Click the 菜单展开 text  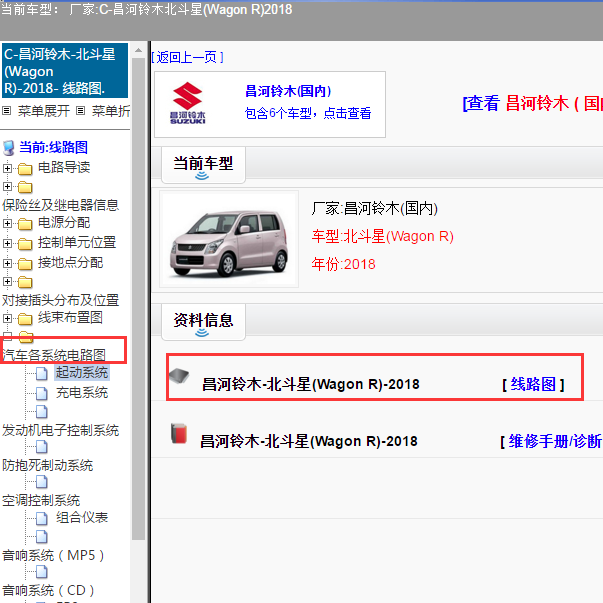click(43, 111)
